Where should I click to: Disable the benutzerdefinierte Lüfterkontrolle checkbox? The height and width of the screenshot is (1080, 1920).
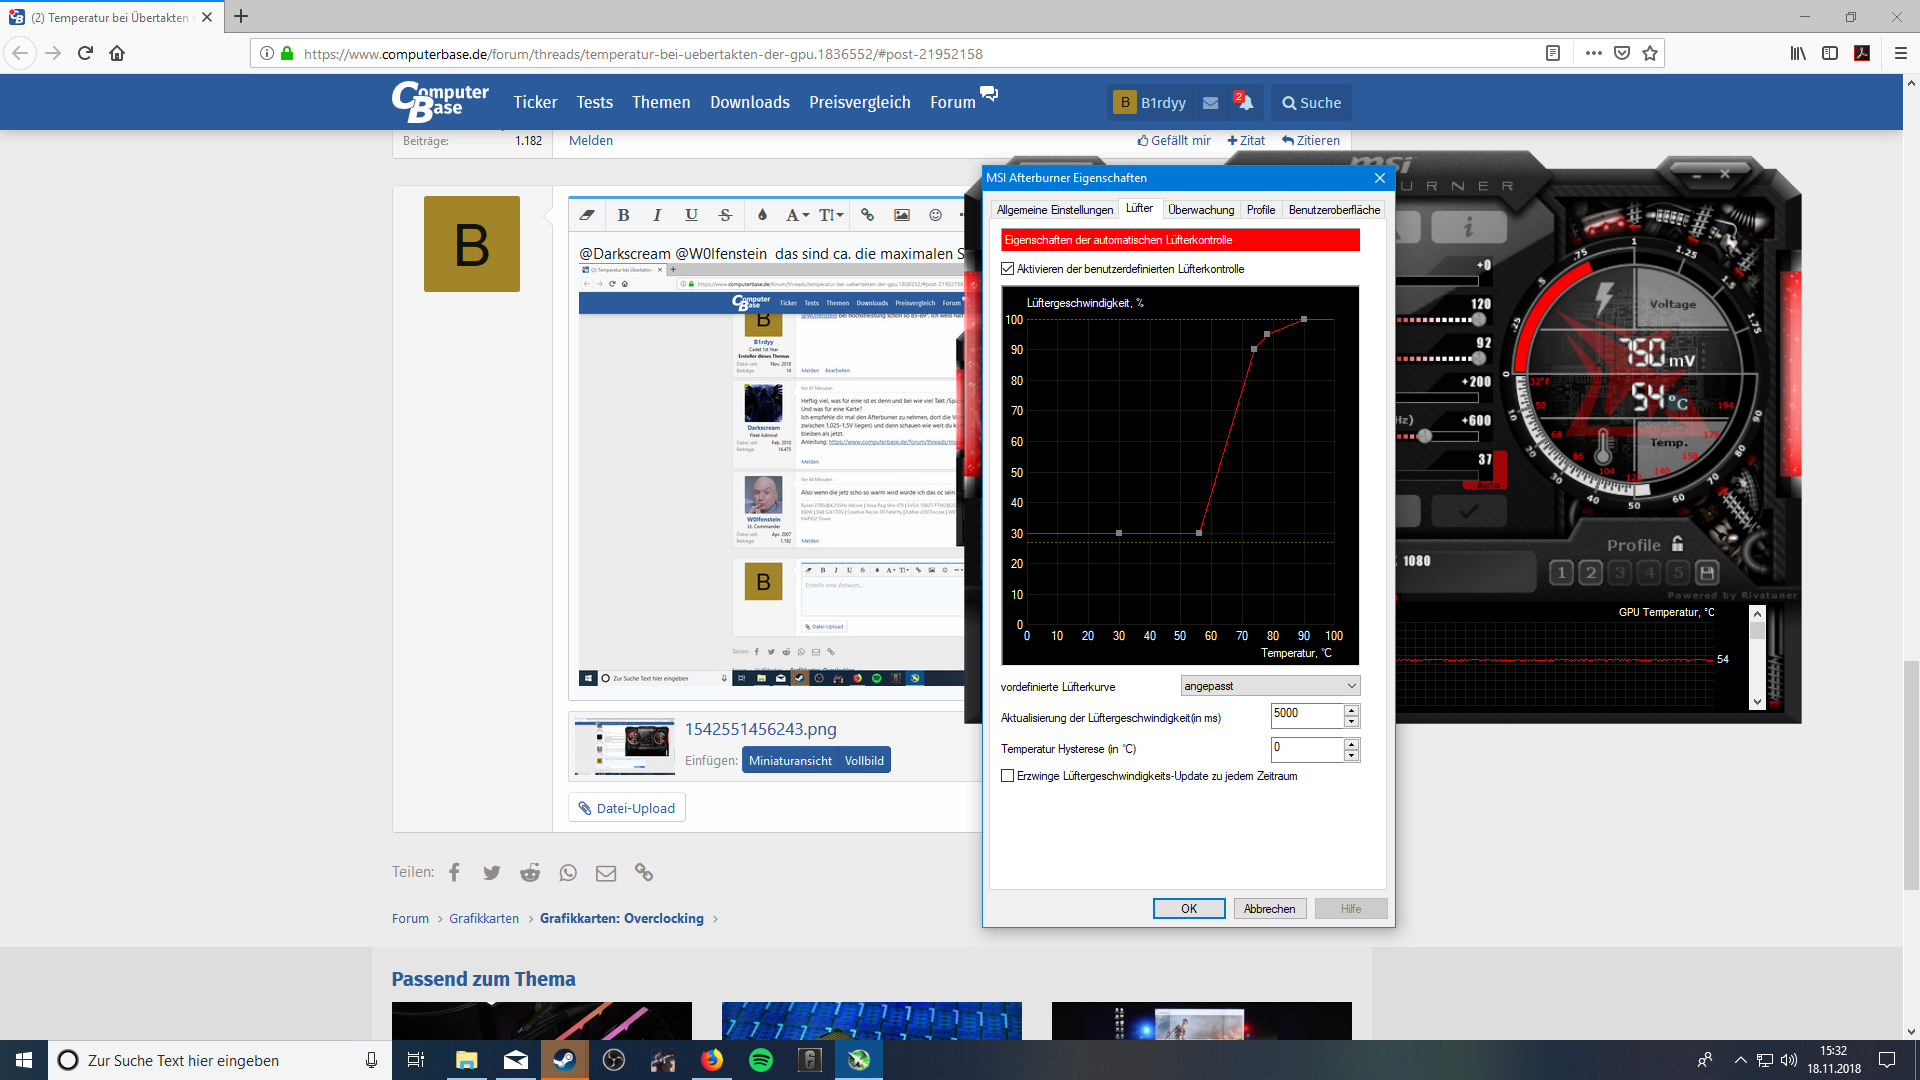[x=1008, y=269]
